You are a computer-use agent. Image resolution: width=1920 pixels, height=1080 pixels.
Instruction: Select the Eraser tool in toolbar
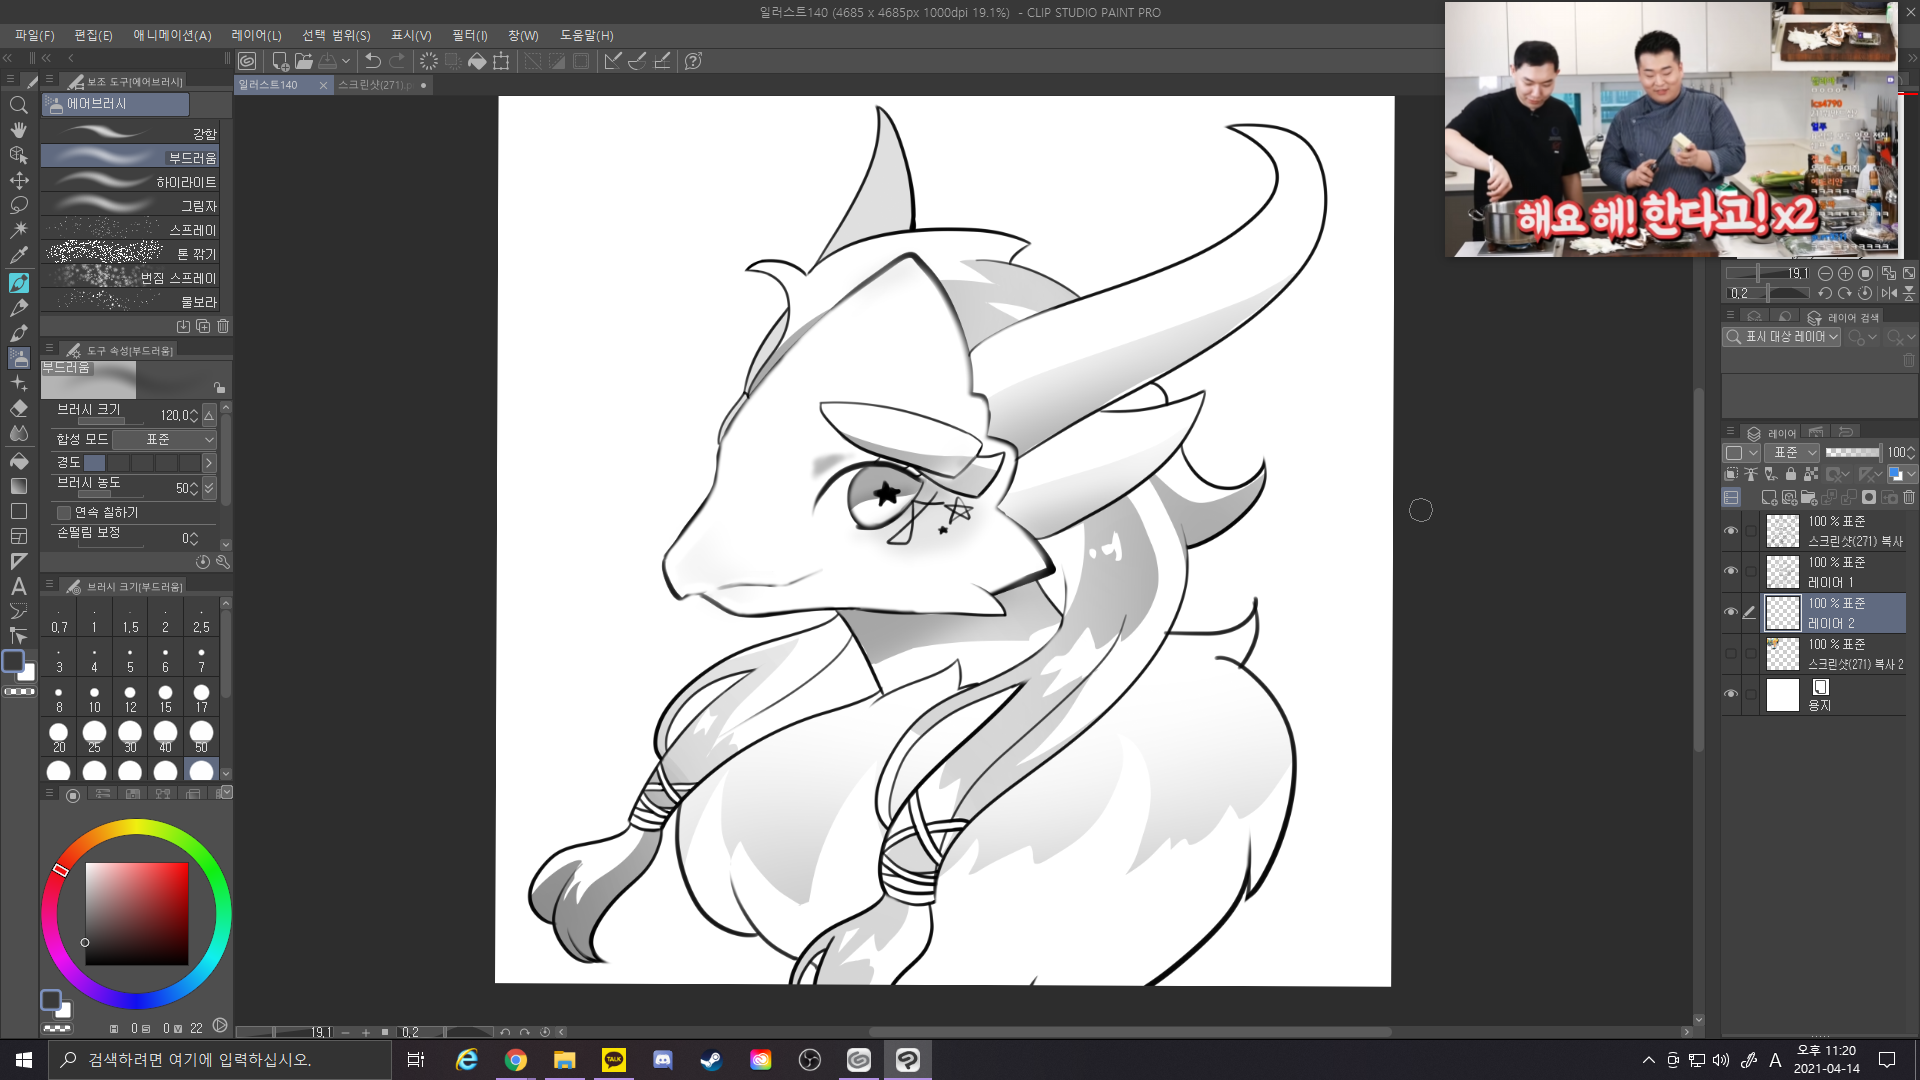click(x=18, y=408)
